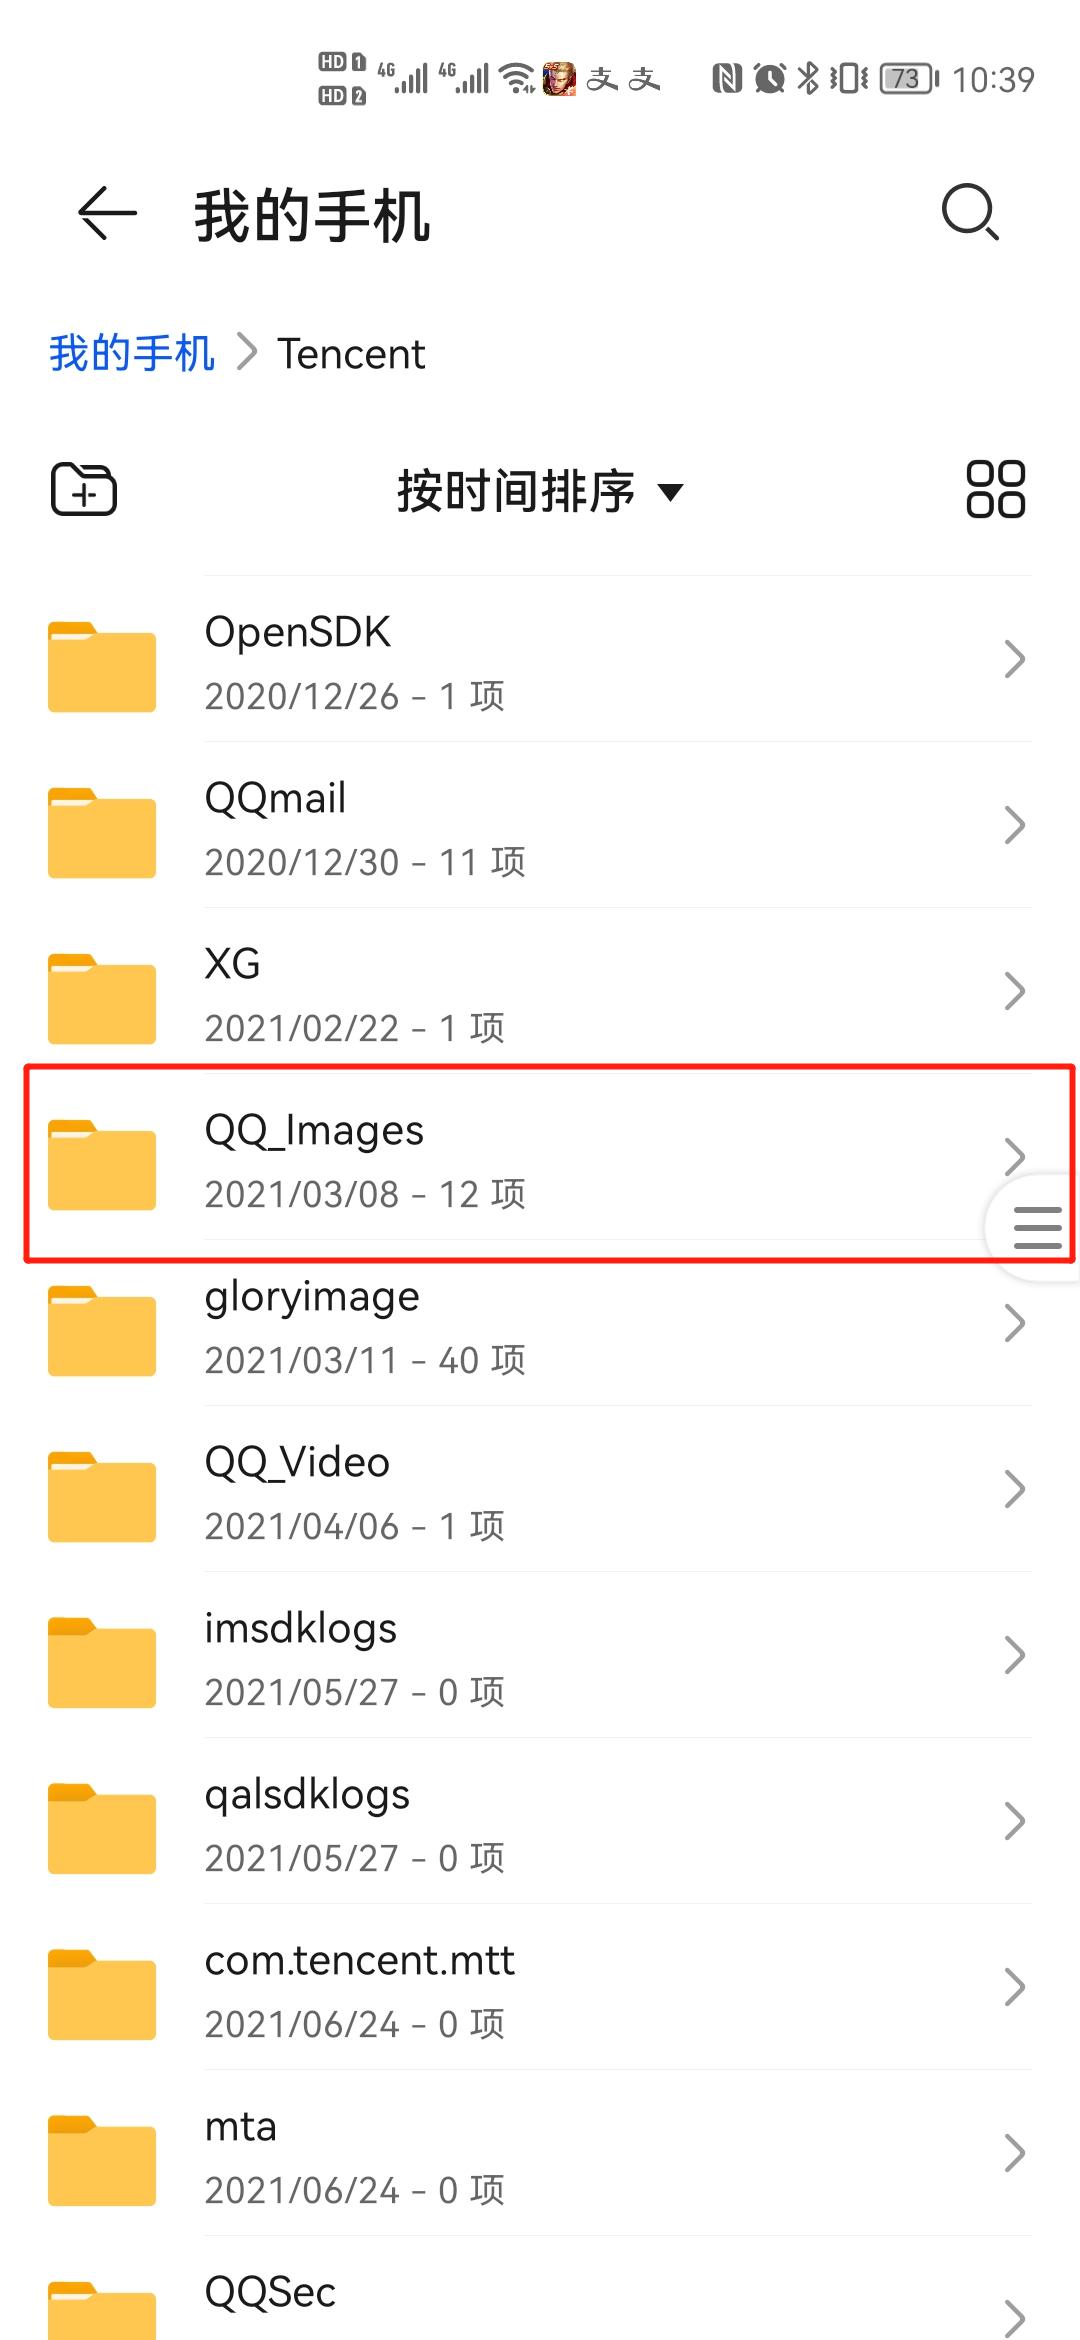This screenshot has width=1080, height=2340.
Task: Expand the imsdklogs folder chevron
Action: point(1014,1655)
